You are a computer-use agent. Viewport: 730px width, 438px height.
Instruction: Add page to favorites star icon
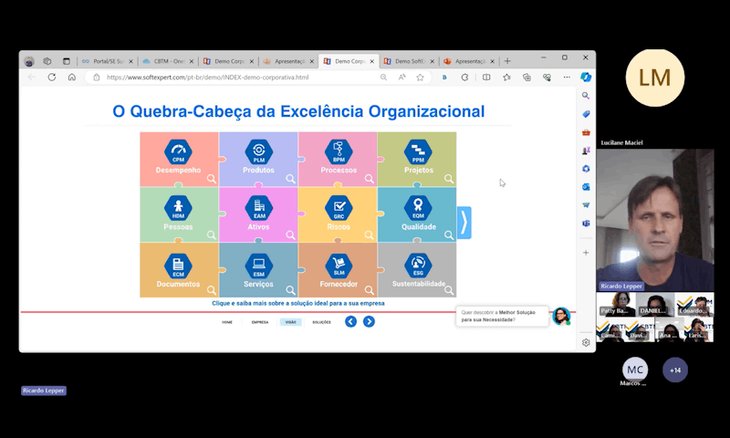click(420, 77)
